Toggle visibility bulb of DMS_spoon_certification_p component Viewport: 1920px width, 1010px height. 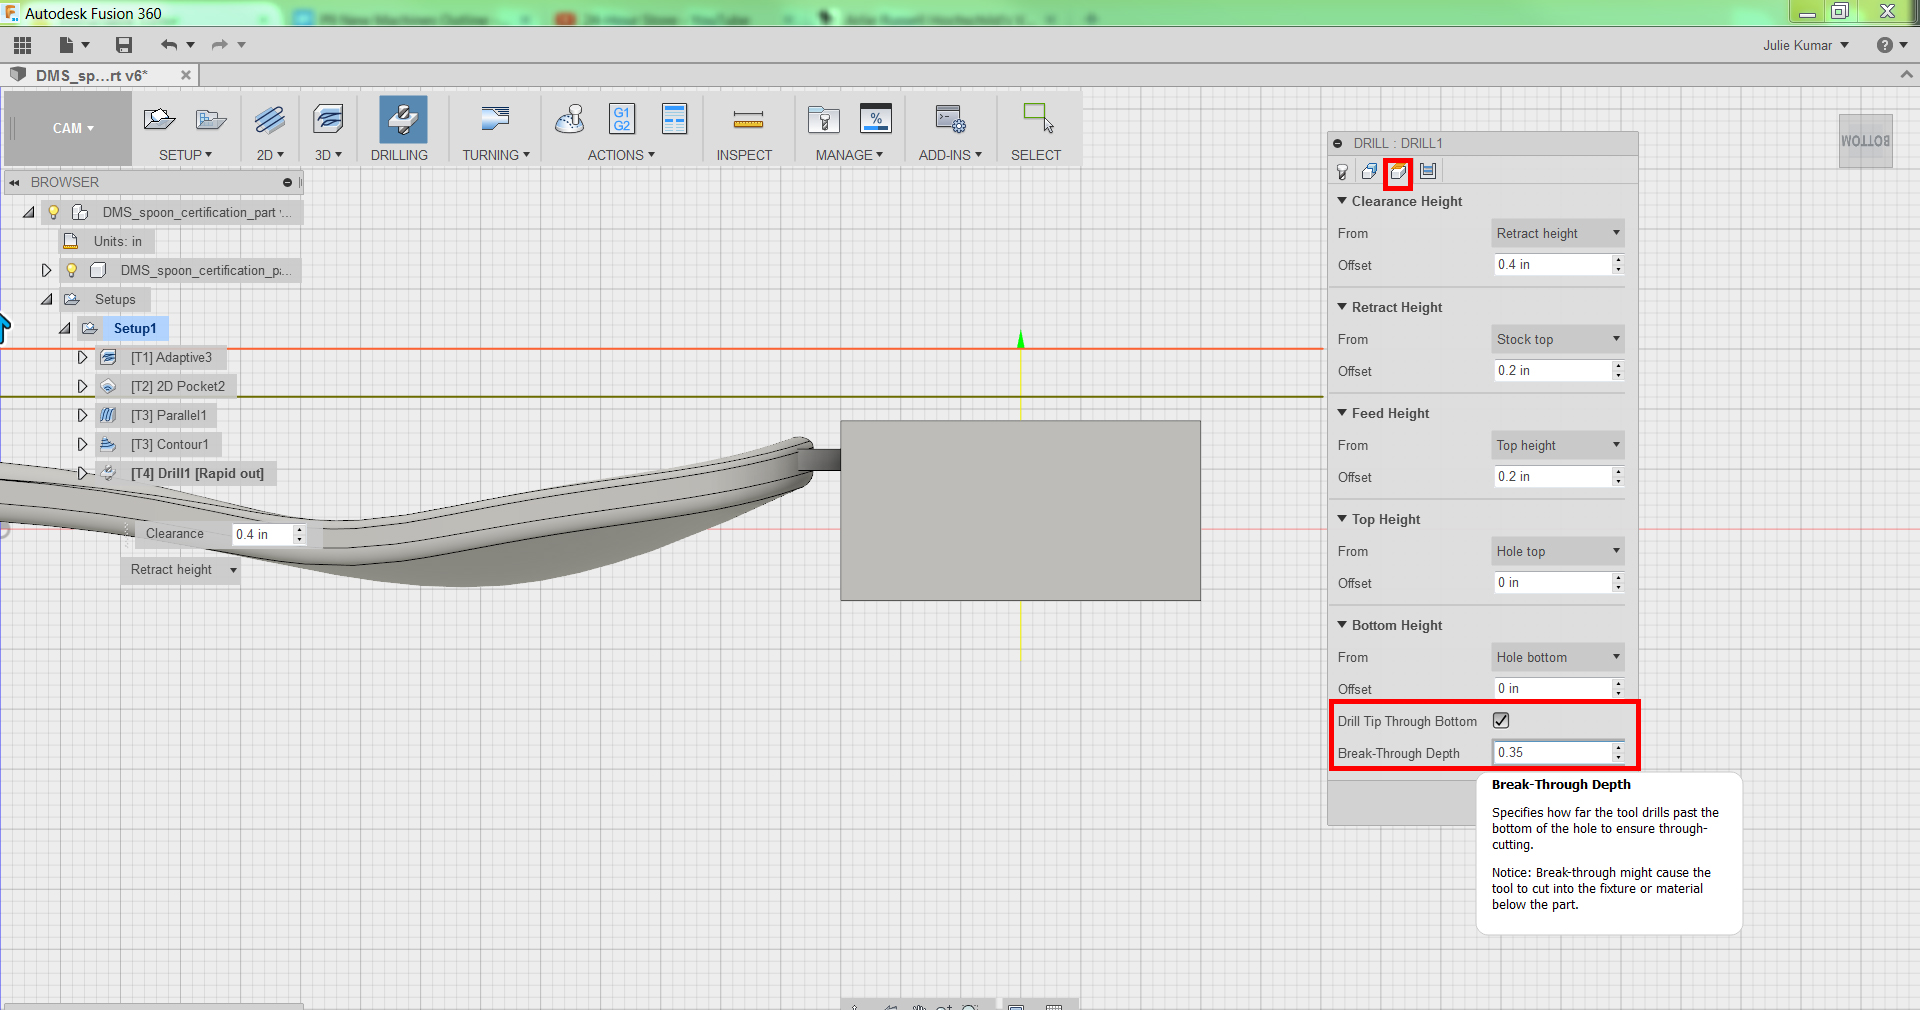tap(72, 270)
